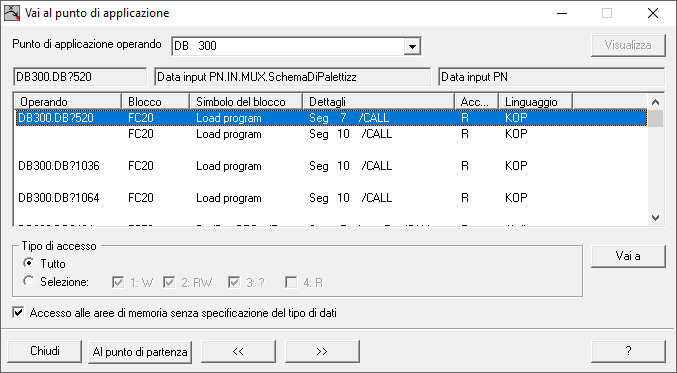Screen dimensions: 677x373
Task: Minimize the Vai al punto di applicazione dialog
Action: [x=562, y=13]
